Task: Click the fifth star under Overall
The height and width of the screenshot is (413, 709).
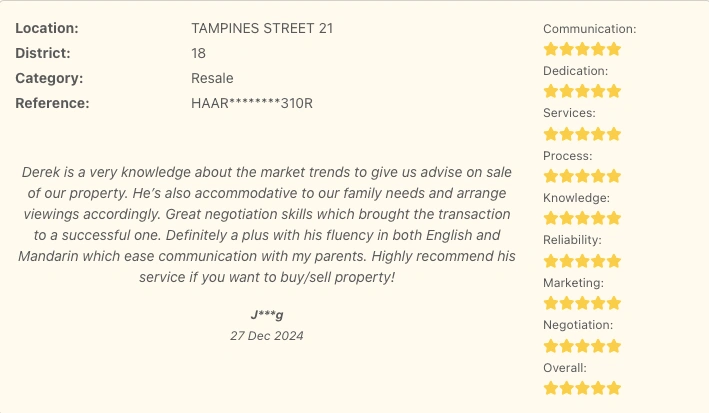Action: point(614,388)
